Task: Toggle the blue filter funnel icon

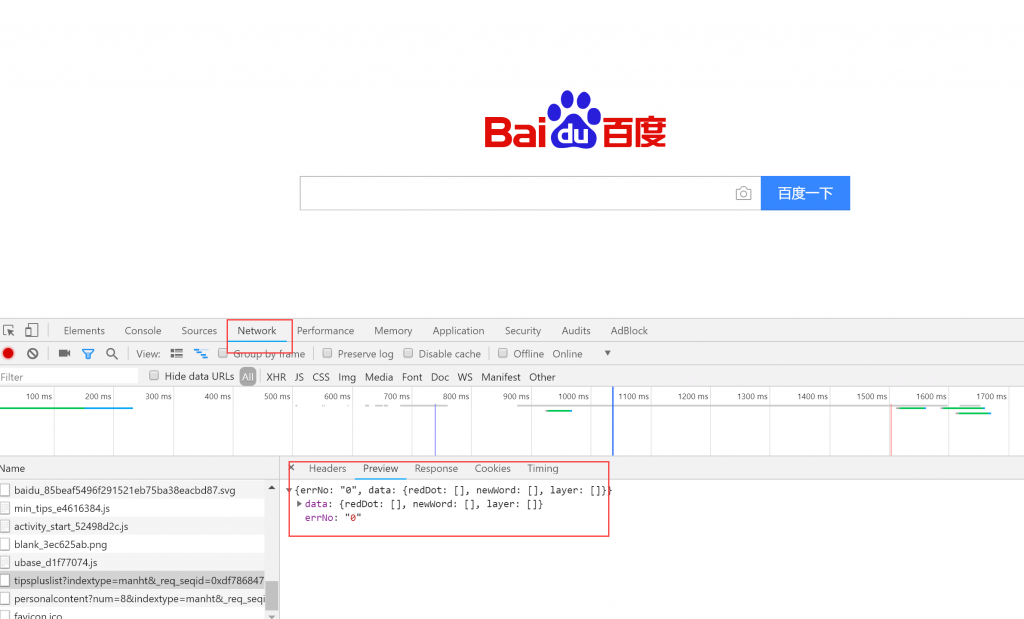Action: (x=88, y=354)
